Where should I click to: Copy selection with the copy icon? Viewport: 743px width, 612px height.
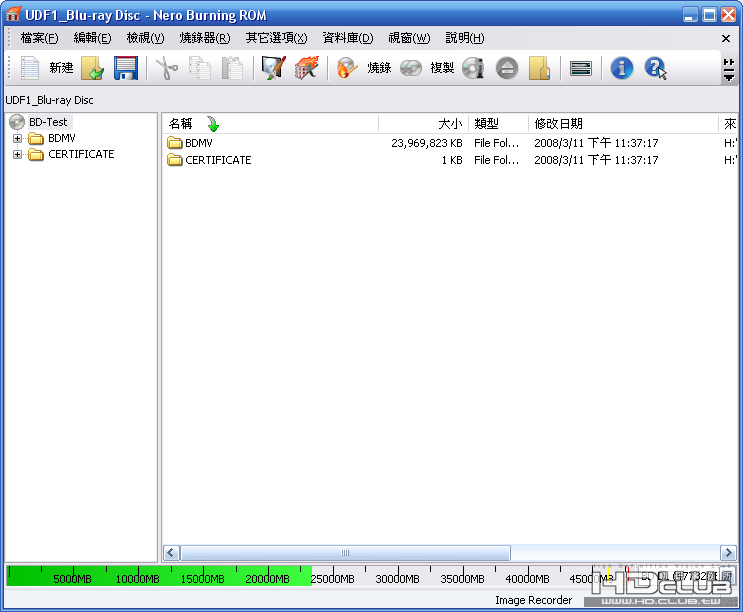coord(199,68)
